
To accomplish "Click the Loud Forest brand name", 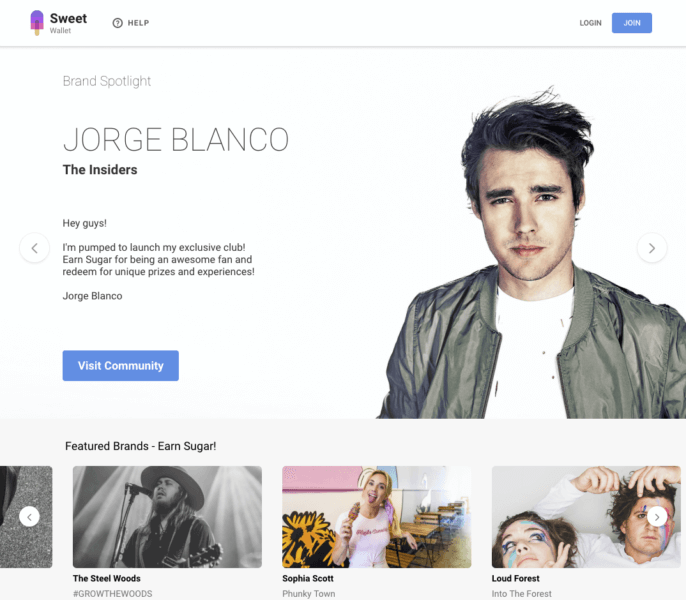I will 515,578.
